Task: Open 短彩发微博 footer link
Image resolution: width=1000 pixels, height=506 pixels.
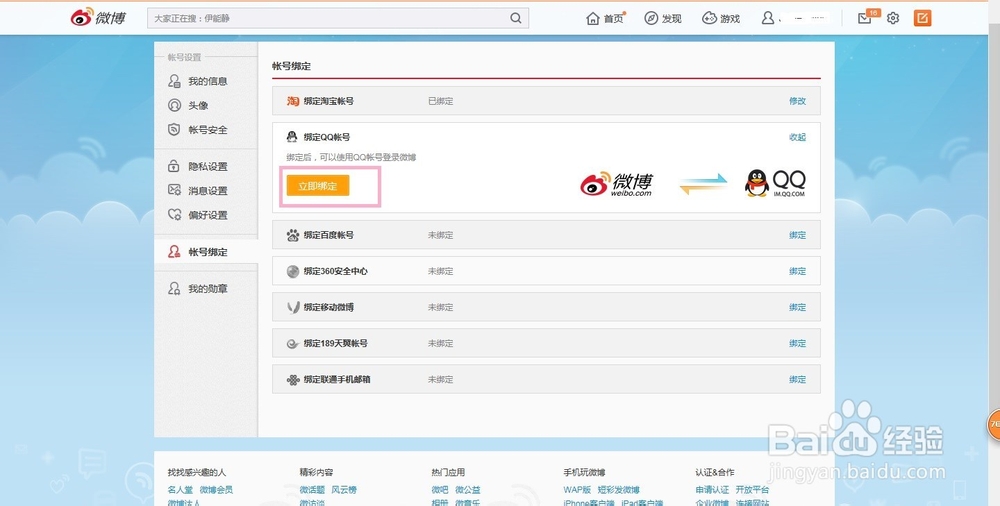Action: coord(619,490)
